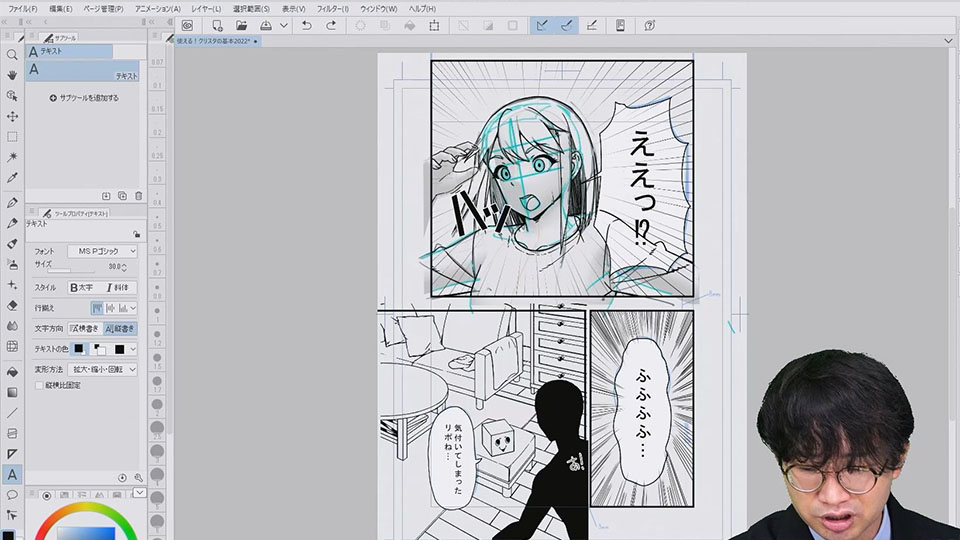Image resolution: width=960 pixels, height=540 pixels.
Task: Select the Operation object tool
Action: [12, 96]
